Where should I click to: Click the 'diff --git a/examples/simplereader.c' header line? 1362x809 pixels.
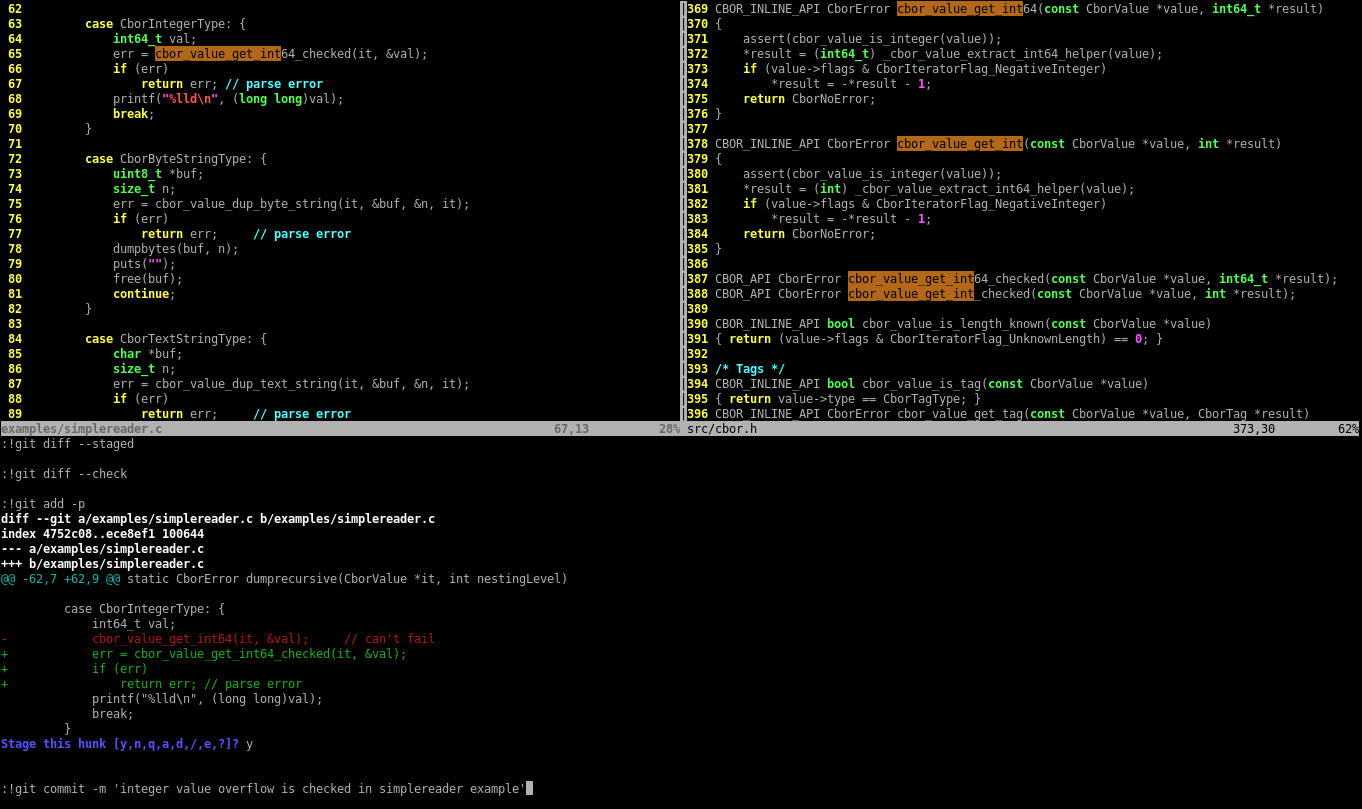218,519
